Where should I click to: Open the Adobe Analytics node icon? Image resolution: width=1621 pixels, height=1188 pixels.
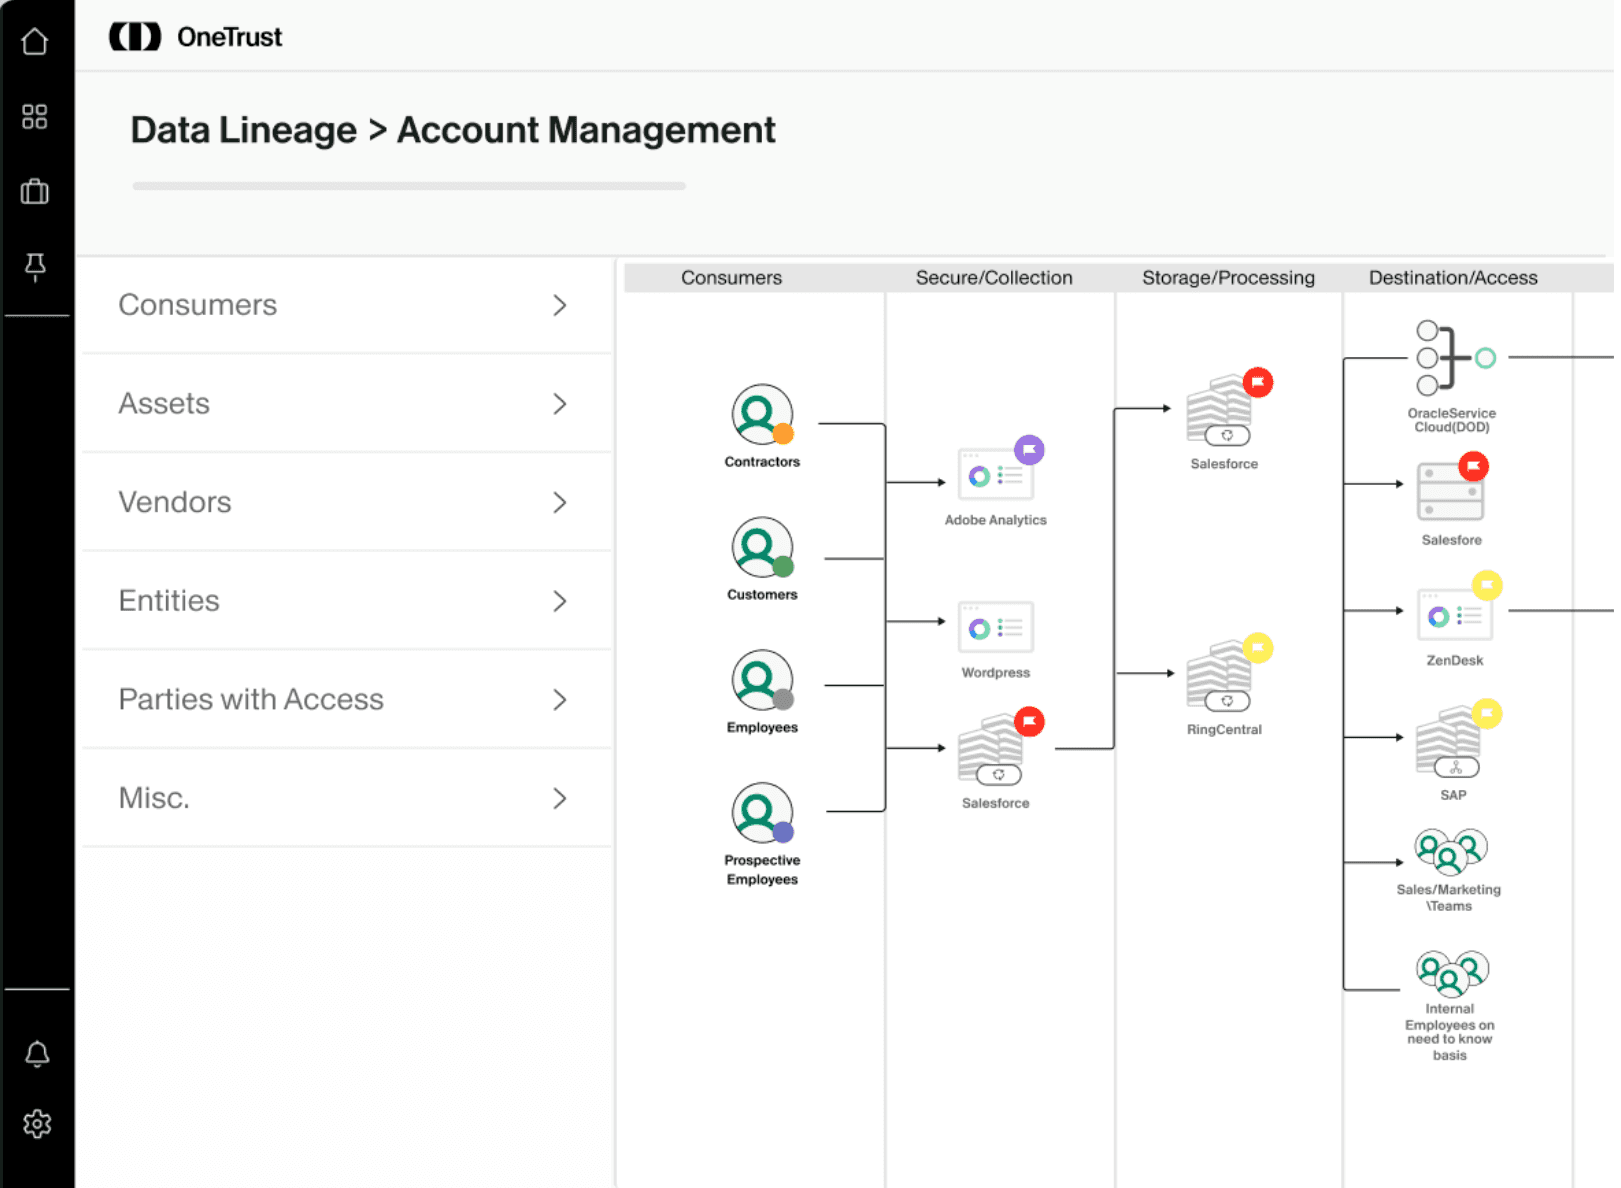click(x=995, y=475)
